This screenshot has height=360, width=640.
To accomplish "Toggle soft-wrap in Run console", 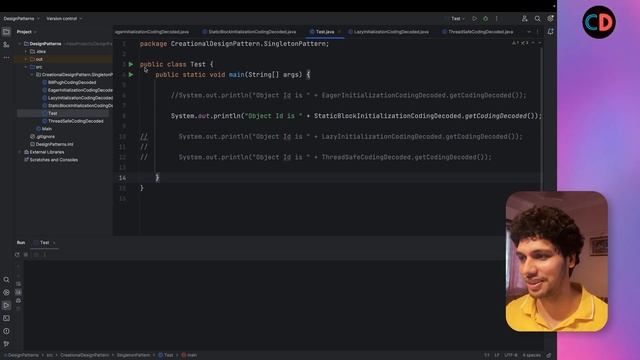I will point(18,284).
